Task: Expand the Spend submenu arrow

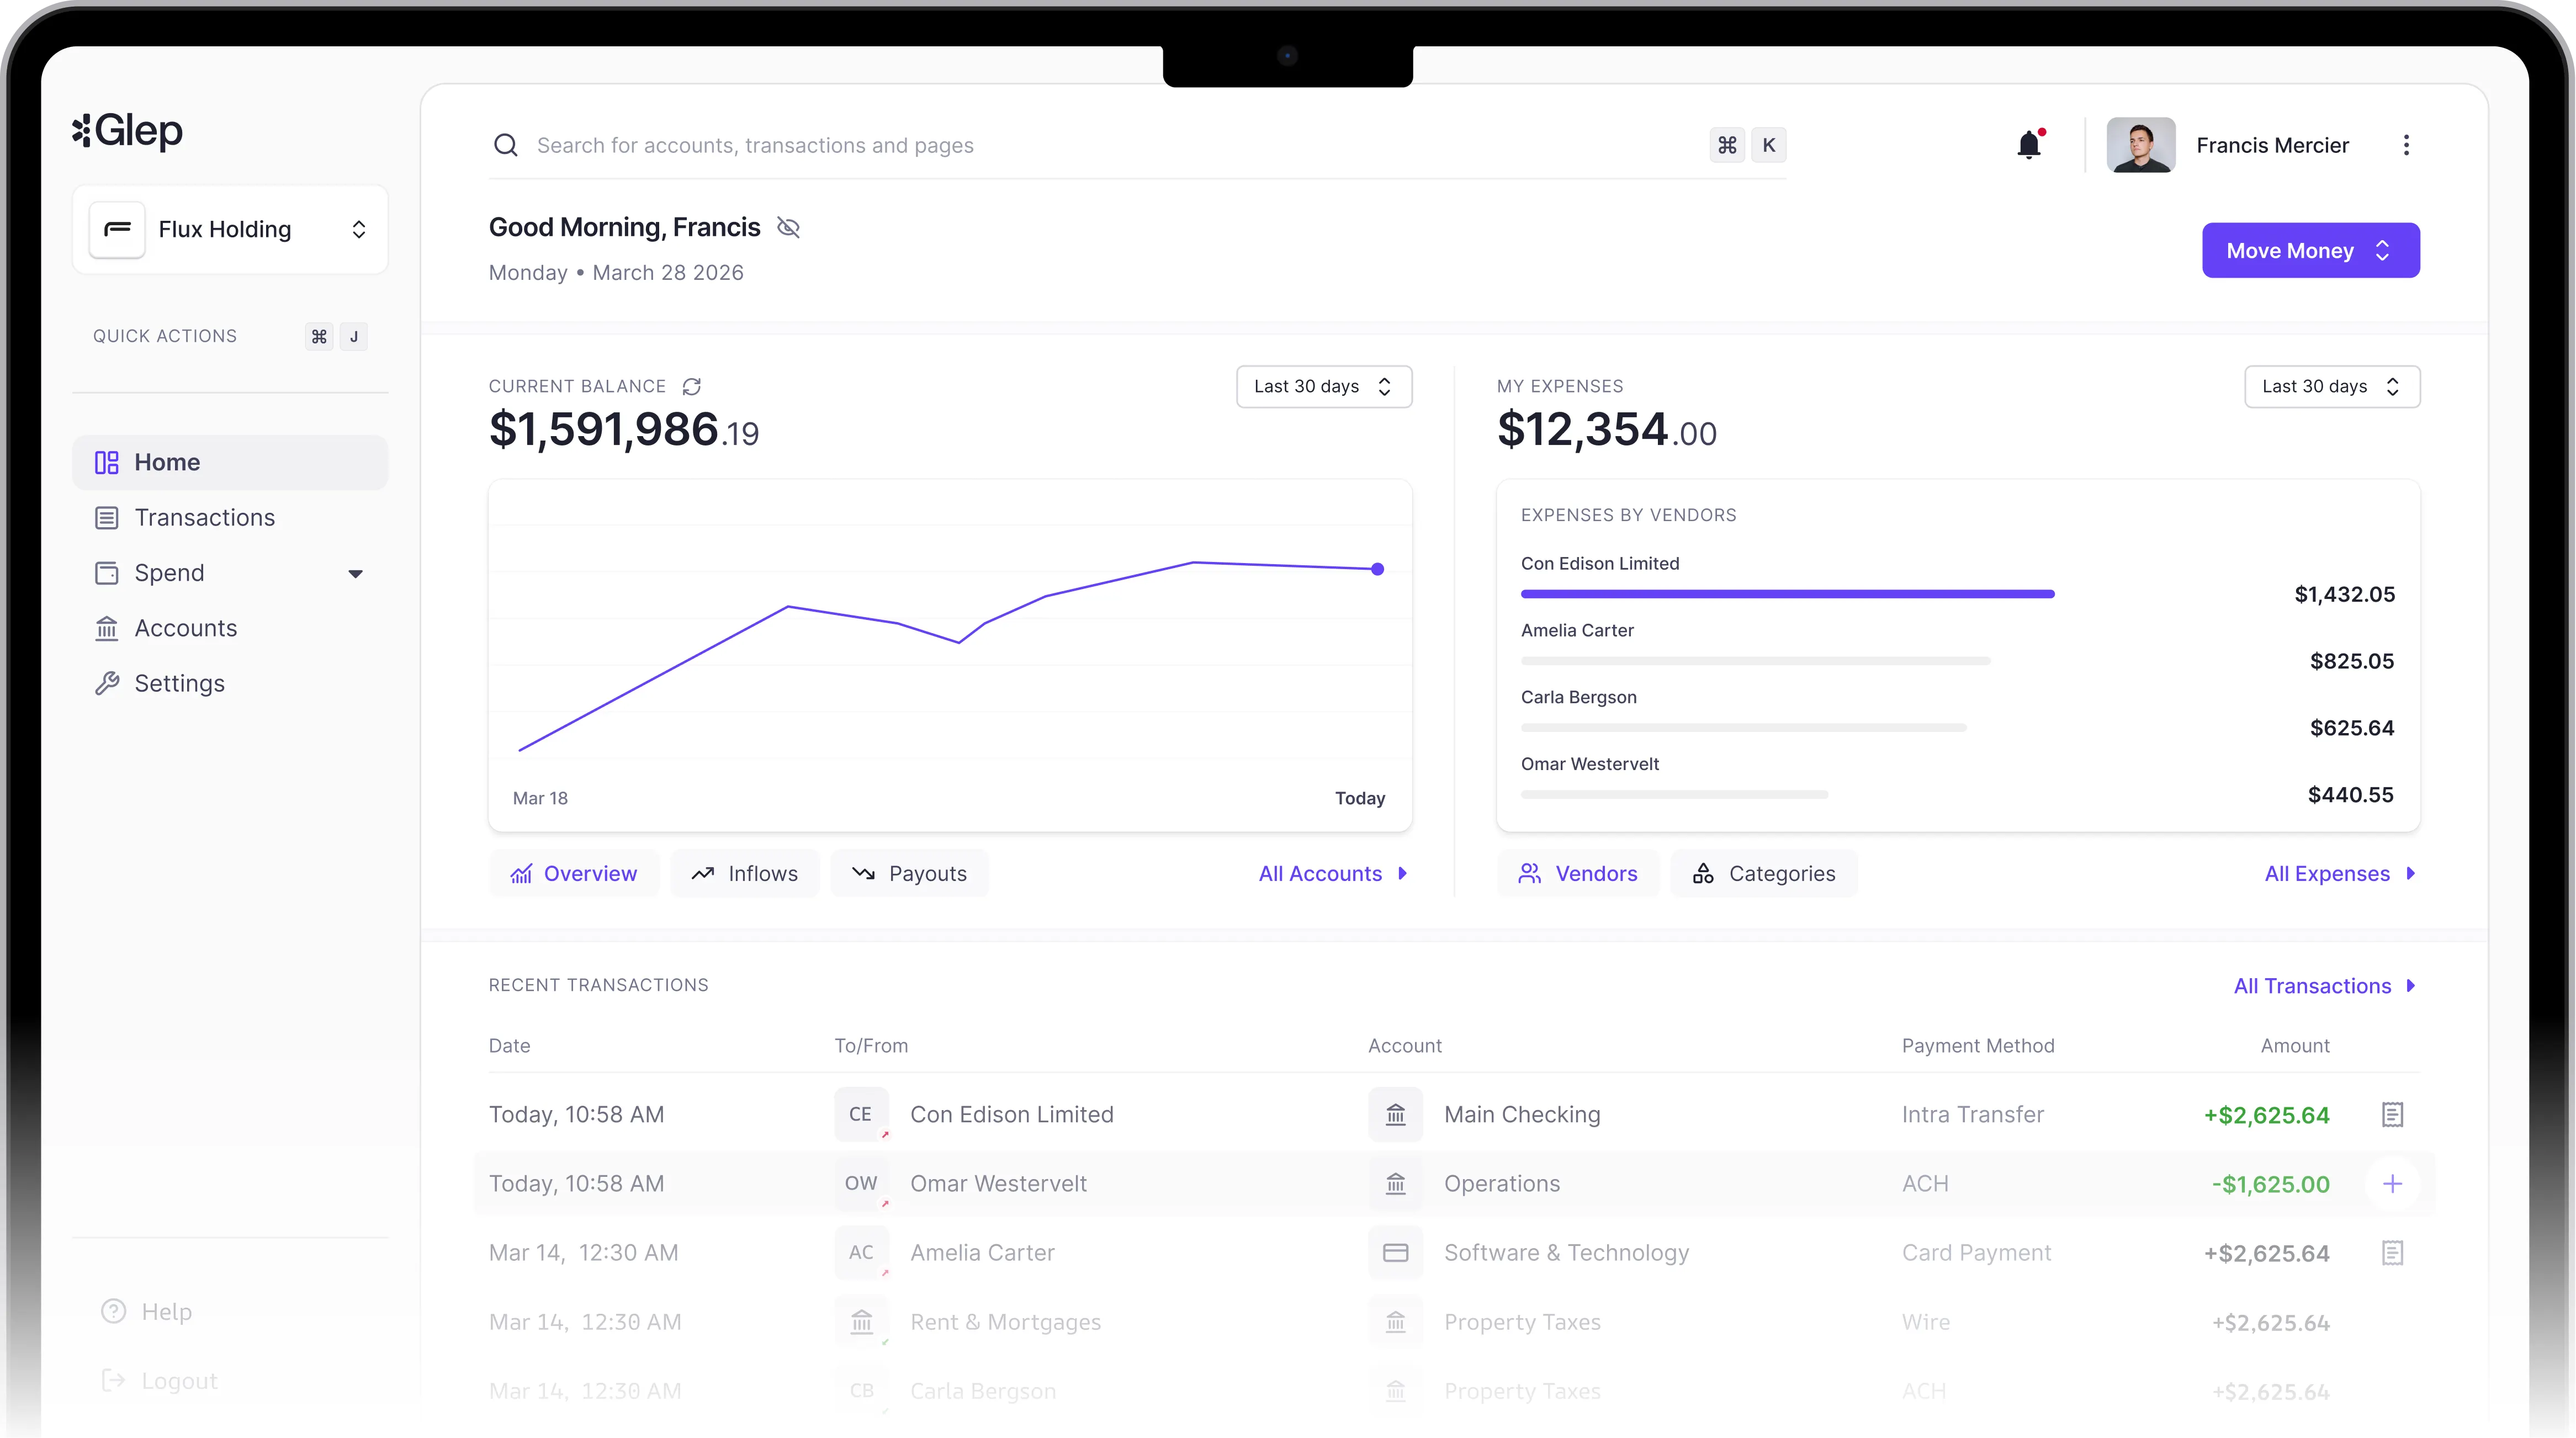Action: pos(355,574)
